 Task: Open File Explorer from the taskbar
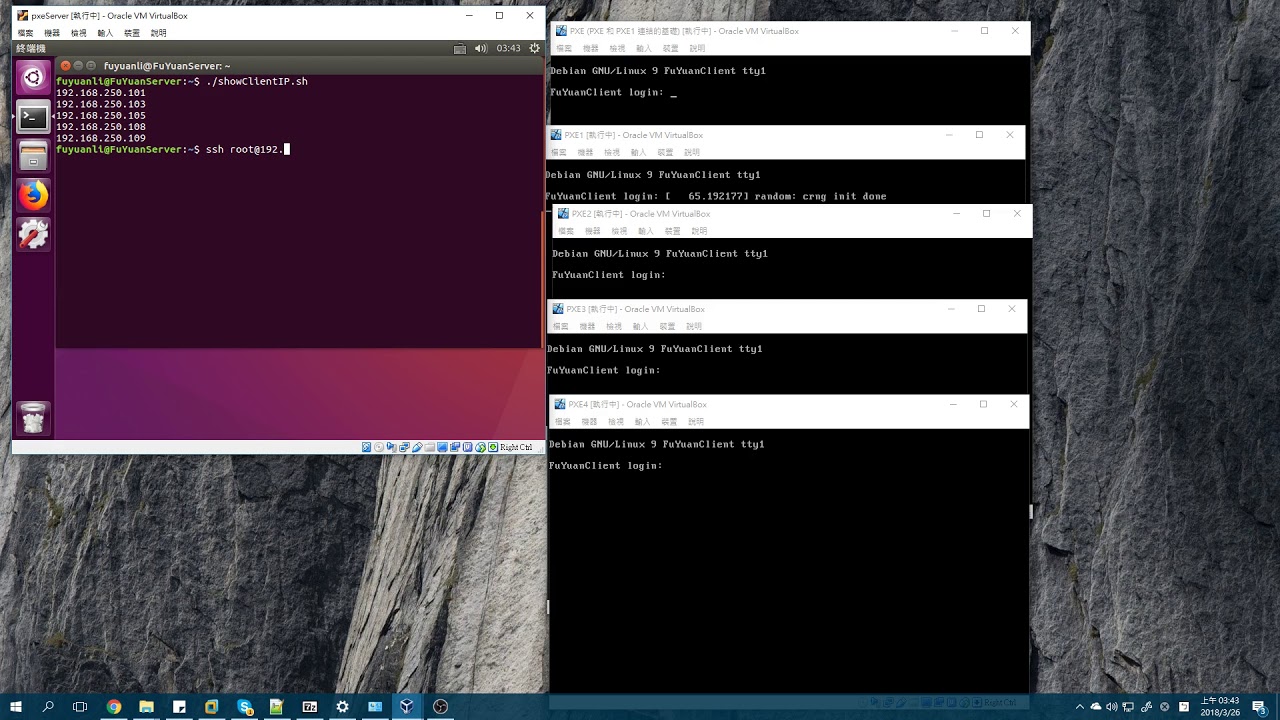[147, 706]
